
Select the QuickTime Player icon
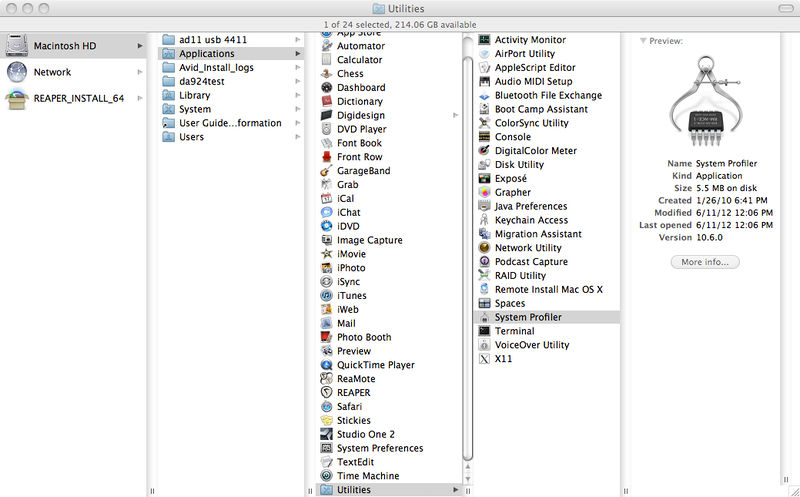pos(327,365)
